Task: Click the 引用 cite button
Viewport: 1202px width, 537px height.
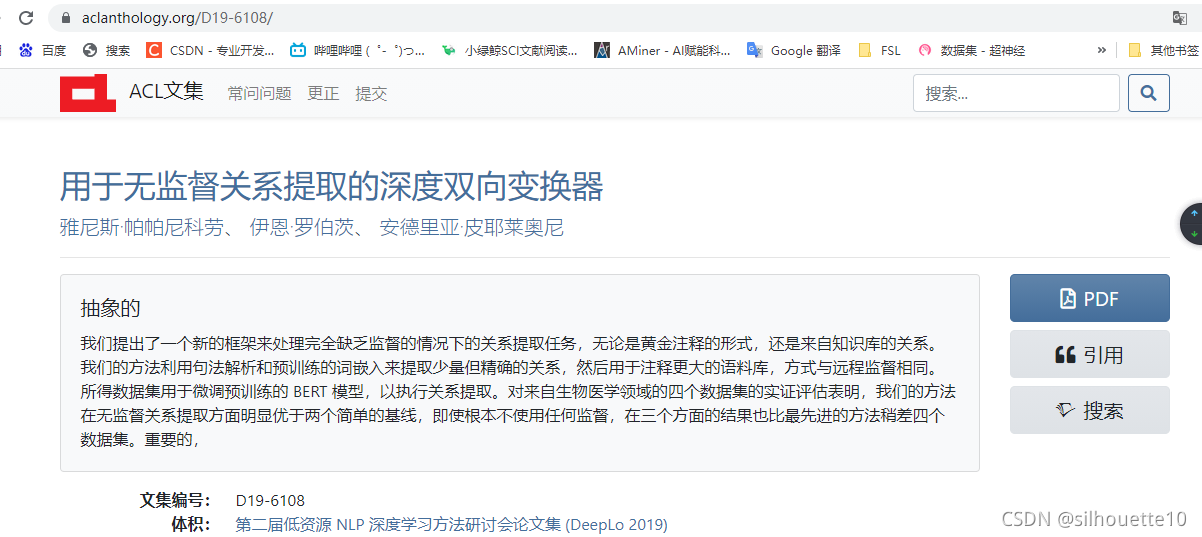Action: tap(1089, 354)
